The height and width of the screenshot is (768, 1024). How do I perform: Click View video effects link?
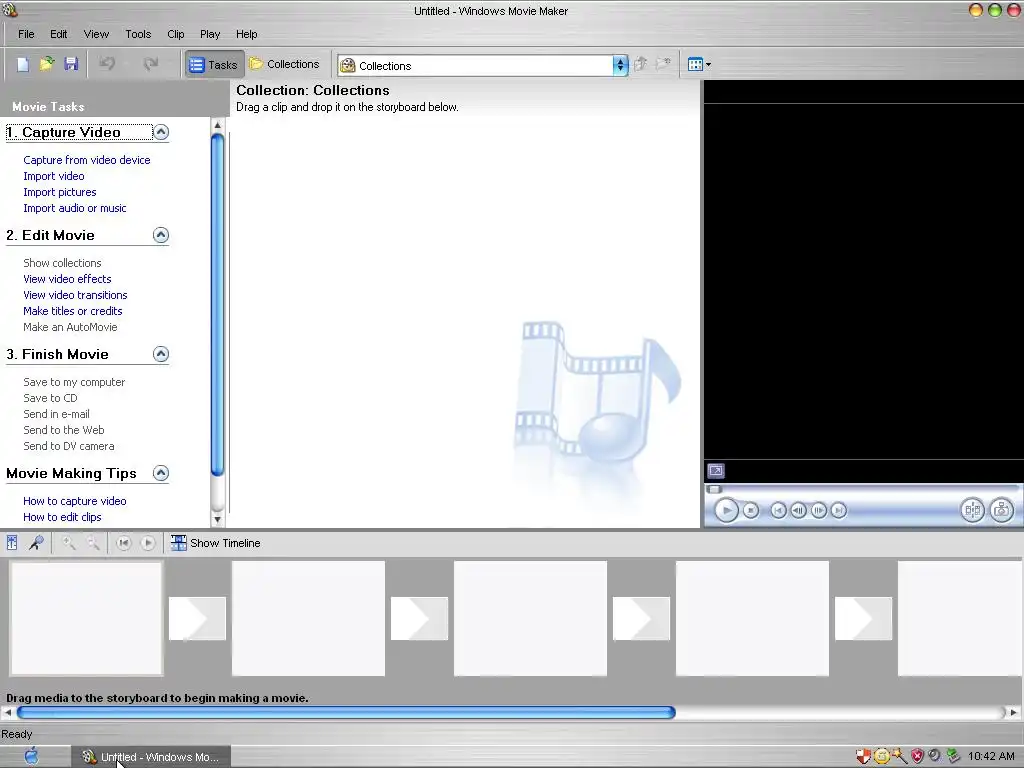coord(67,279)
